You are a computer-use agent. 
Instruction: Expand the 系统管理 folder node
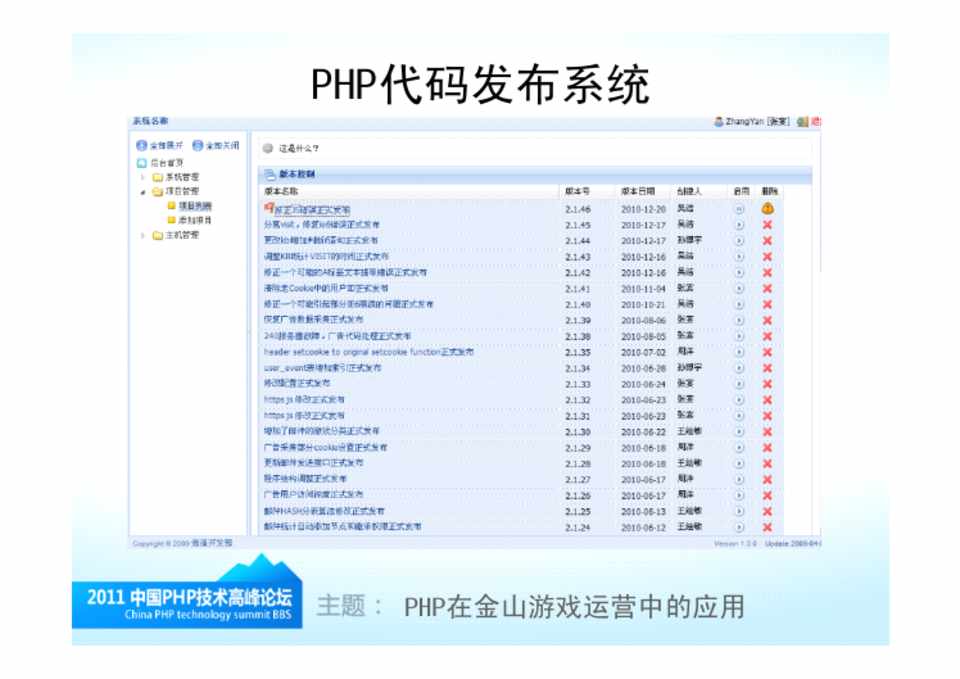tap(144, 177)
